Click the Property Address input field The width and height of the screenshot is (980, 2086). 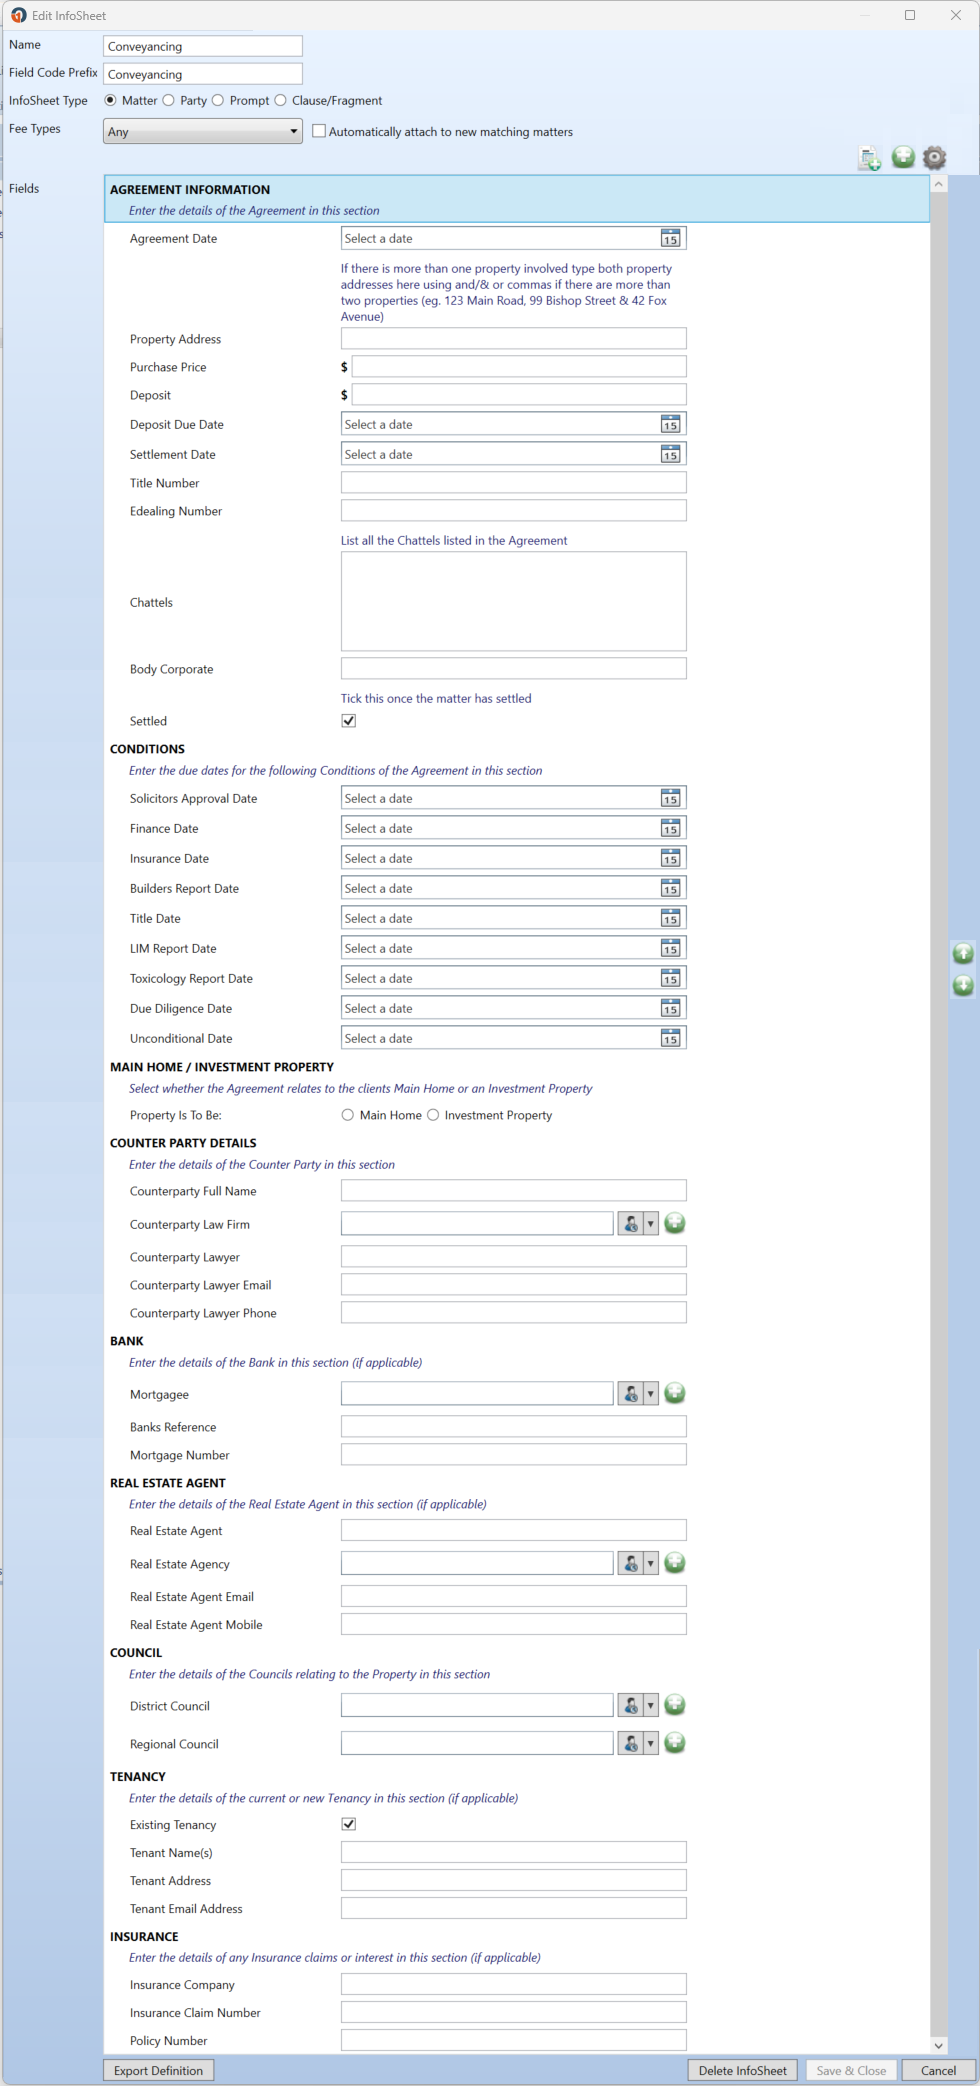514,339
